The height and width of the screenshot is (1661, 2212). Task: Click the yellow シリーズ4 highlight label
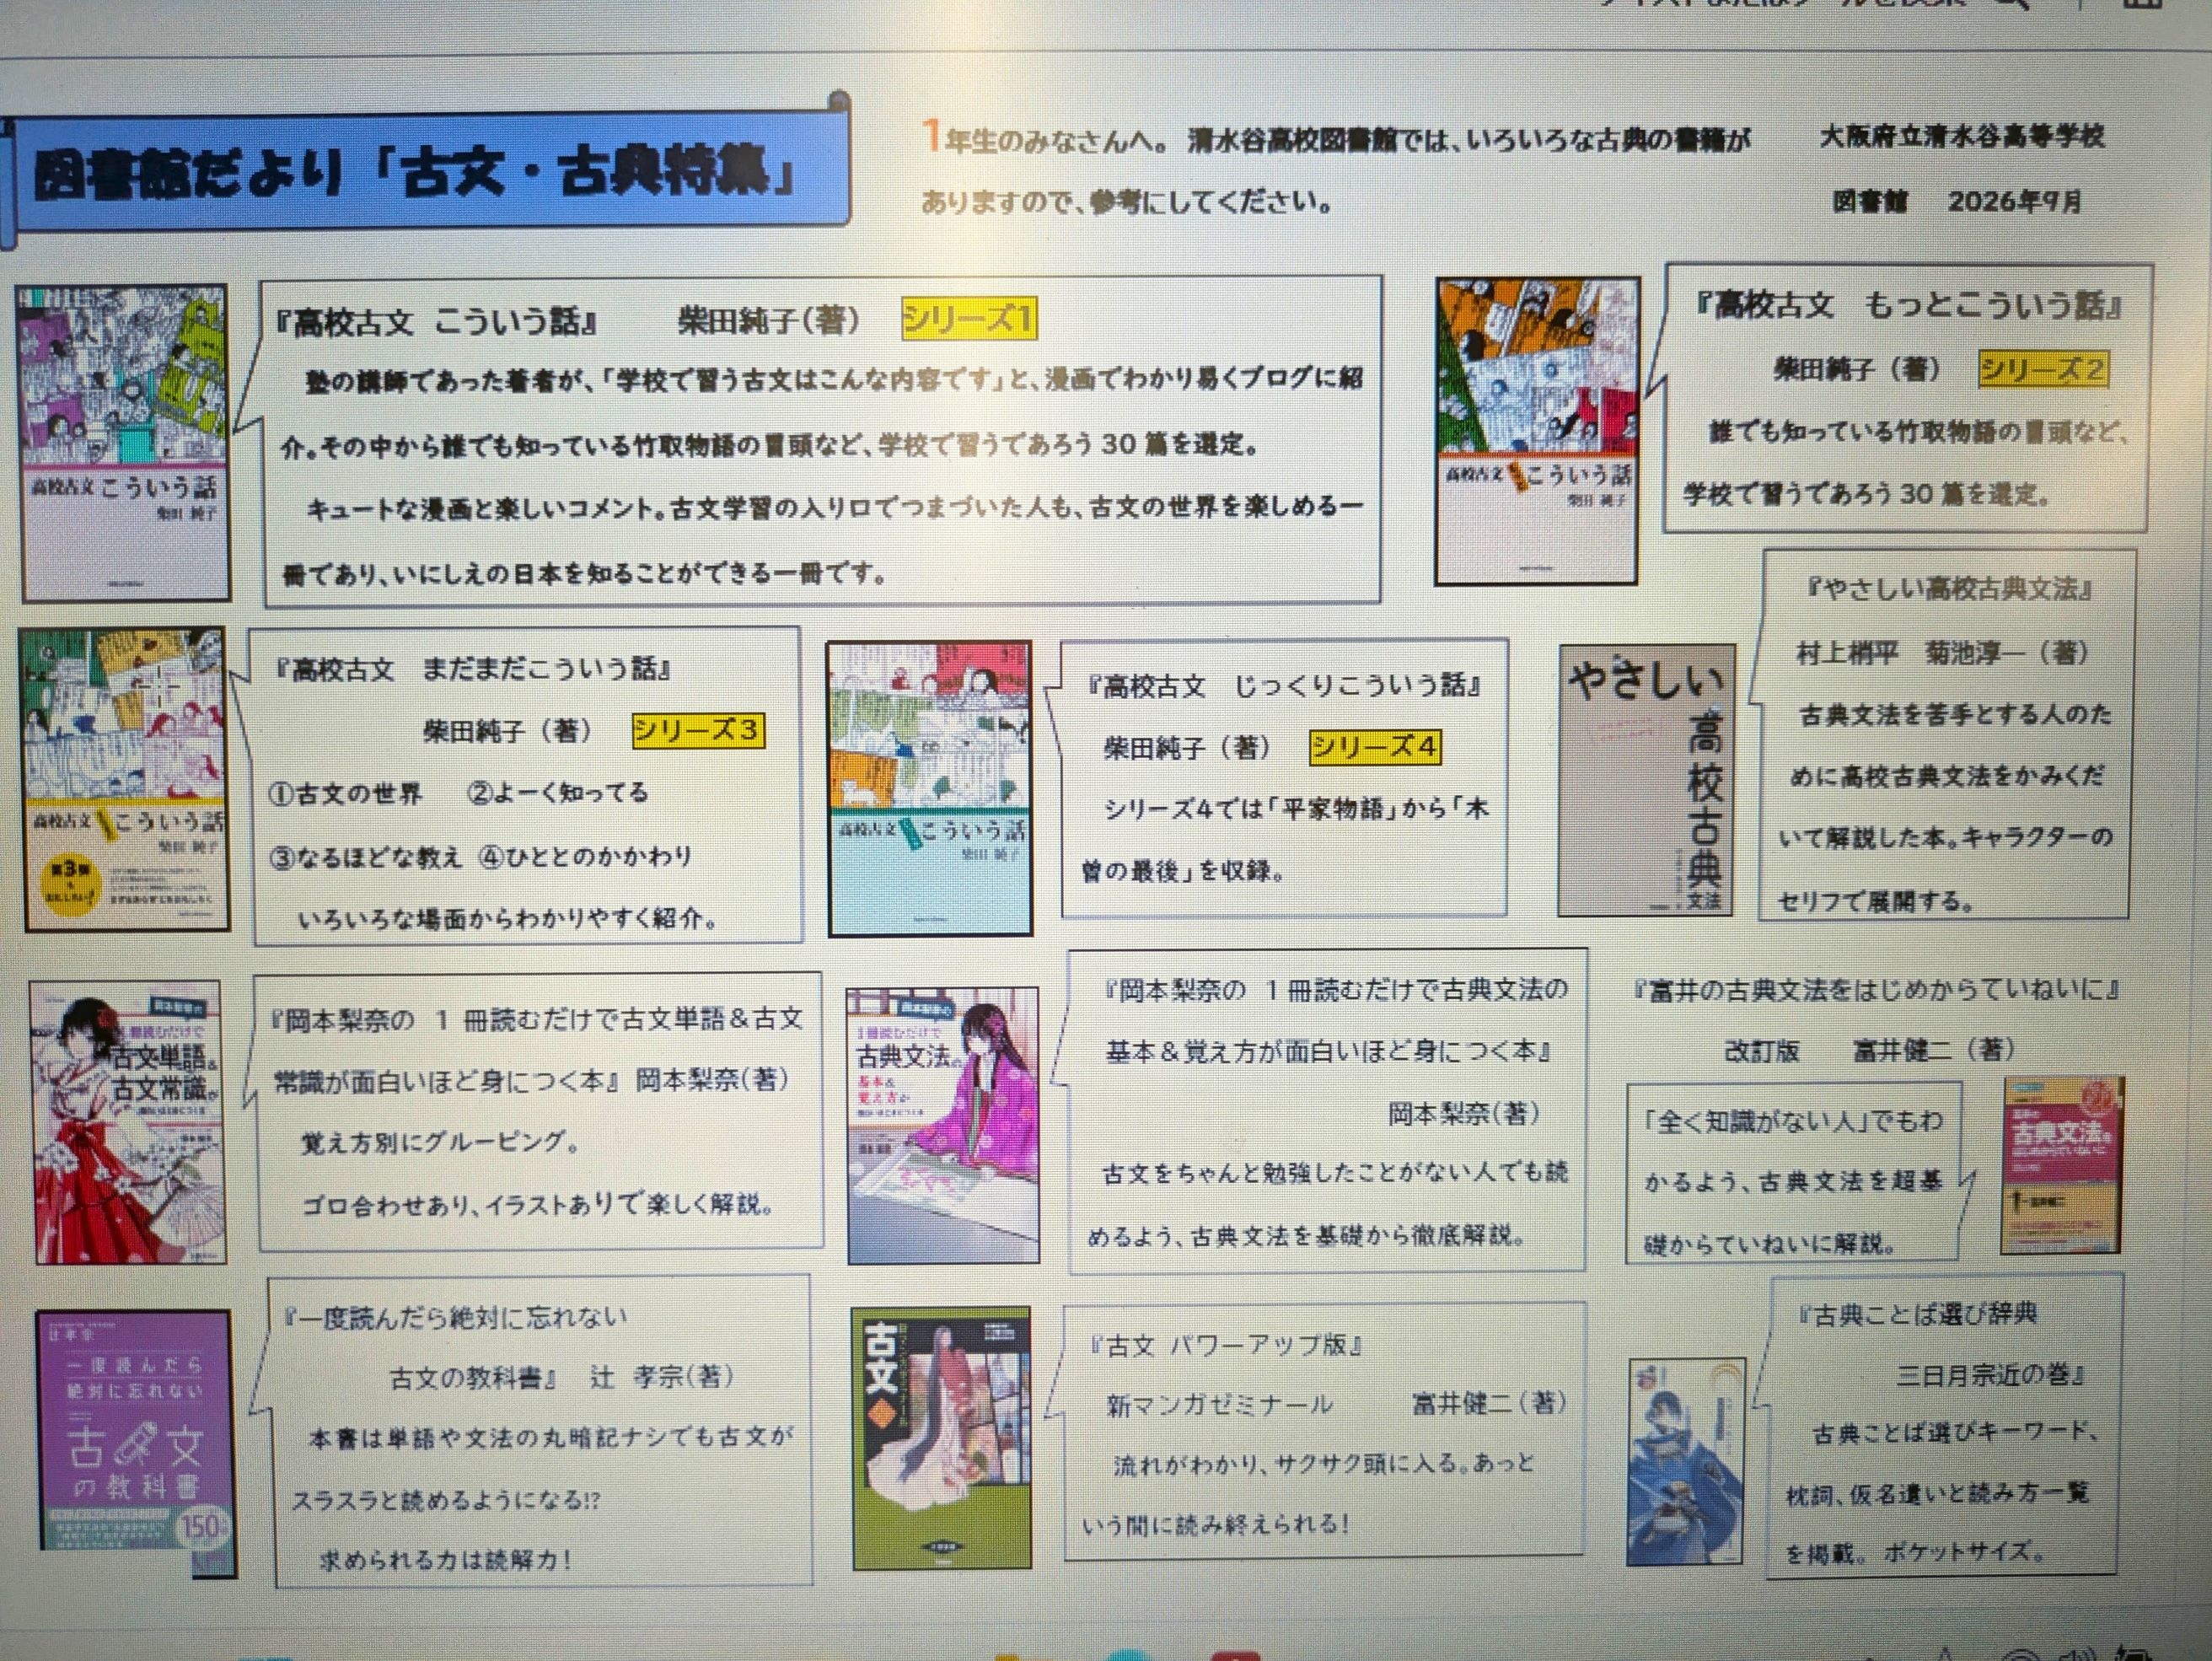pos(1375,746)
